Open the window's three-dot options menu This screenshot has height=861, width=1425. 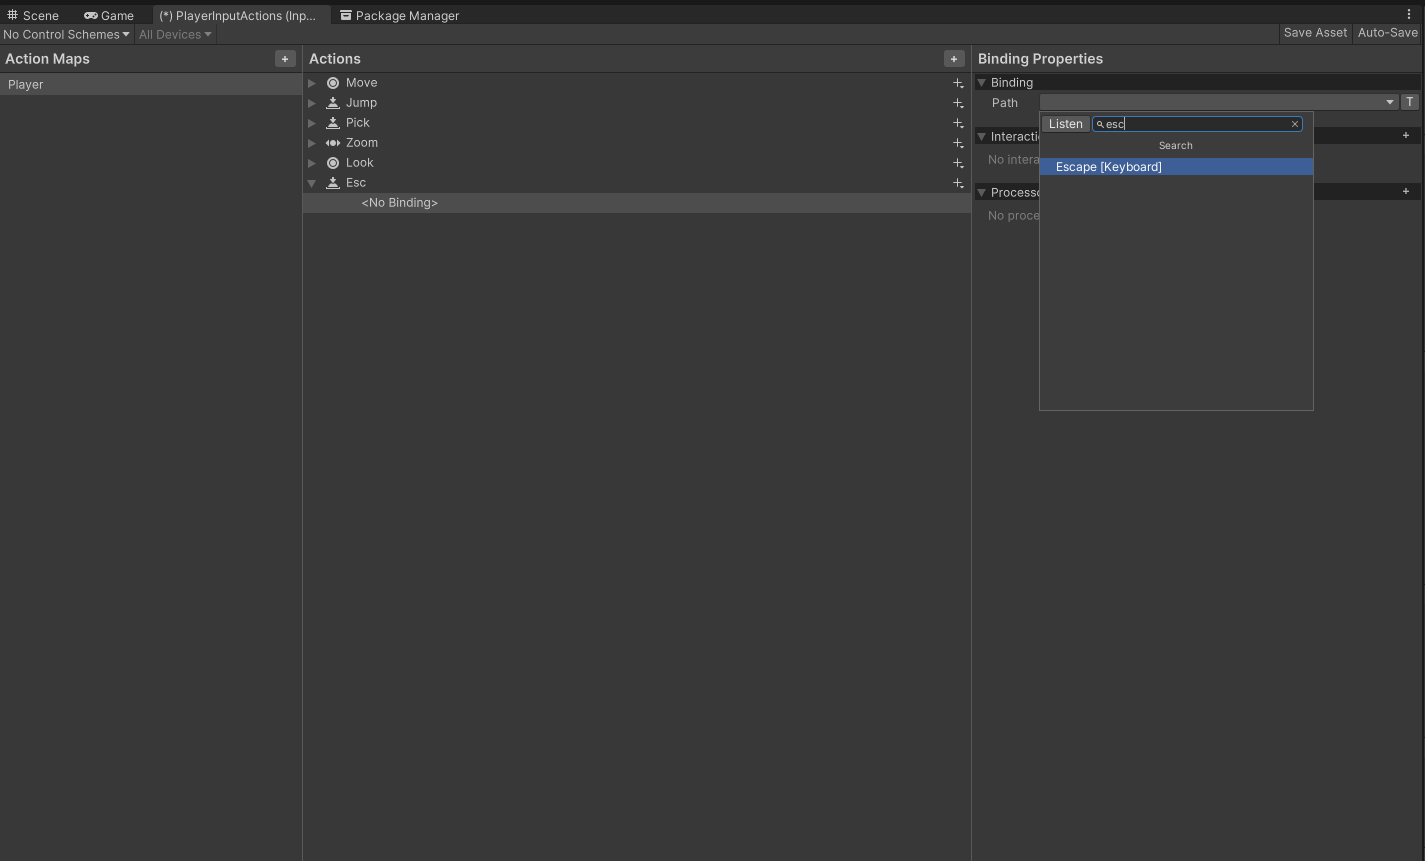(x=1409, y=14)
